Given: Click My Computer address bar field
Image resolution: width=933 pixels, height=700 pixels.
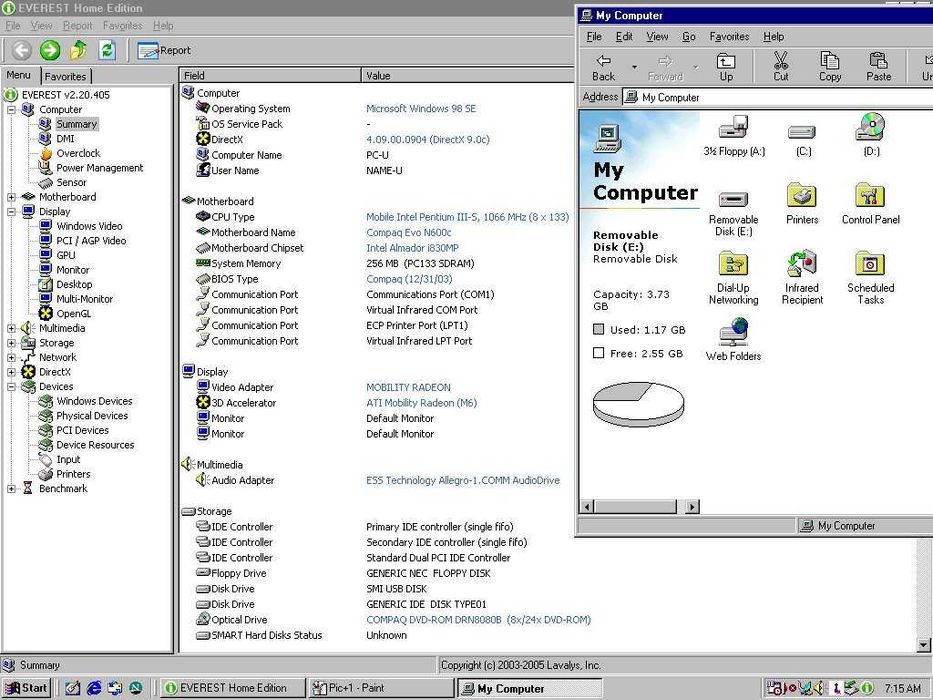Looking at the screenshot, I should [779, 97].
